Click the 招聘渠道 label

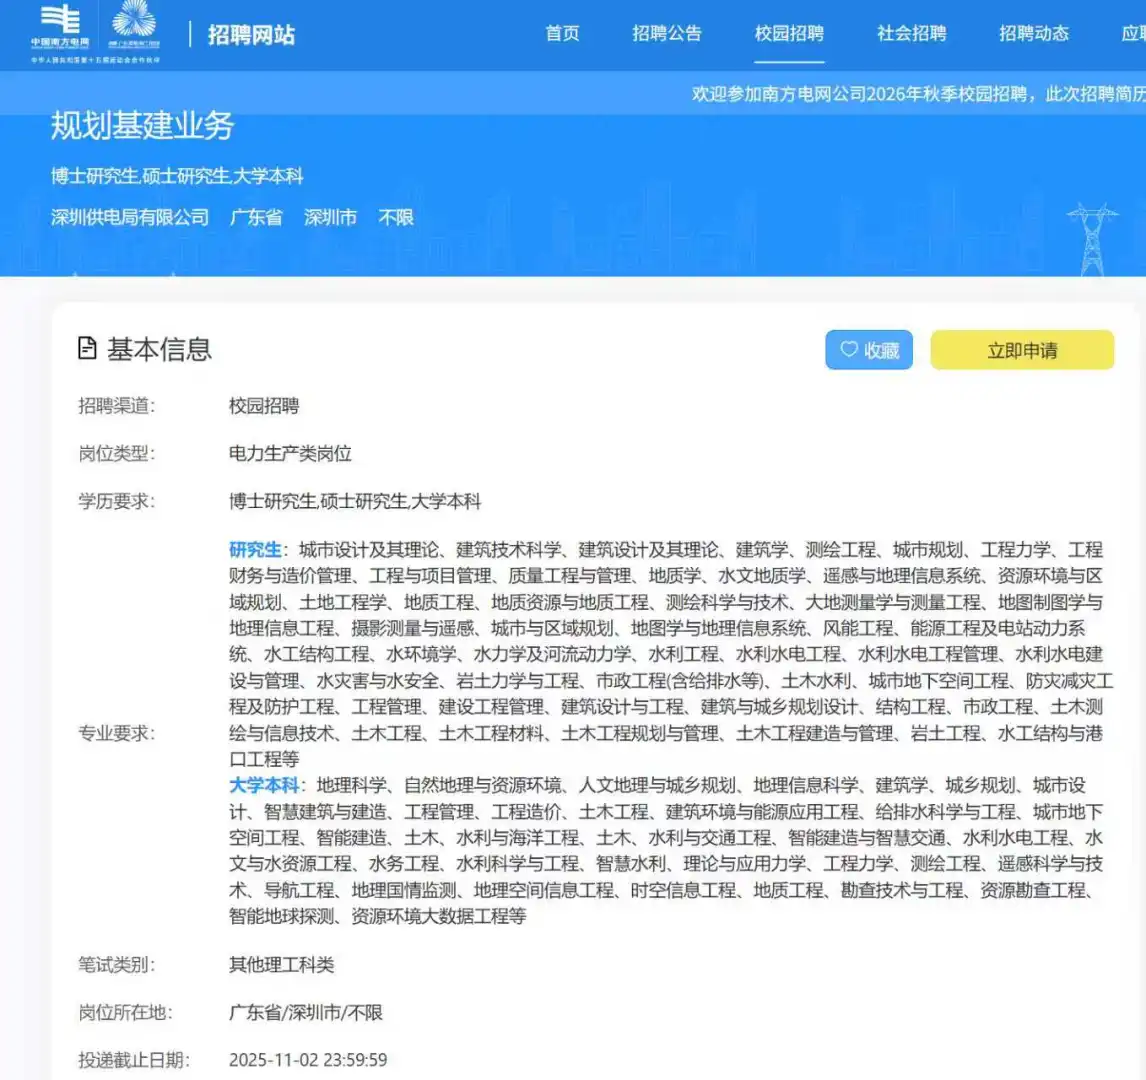pos(116,406)
